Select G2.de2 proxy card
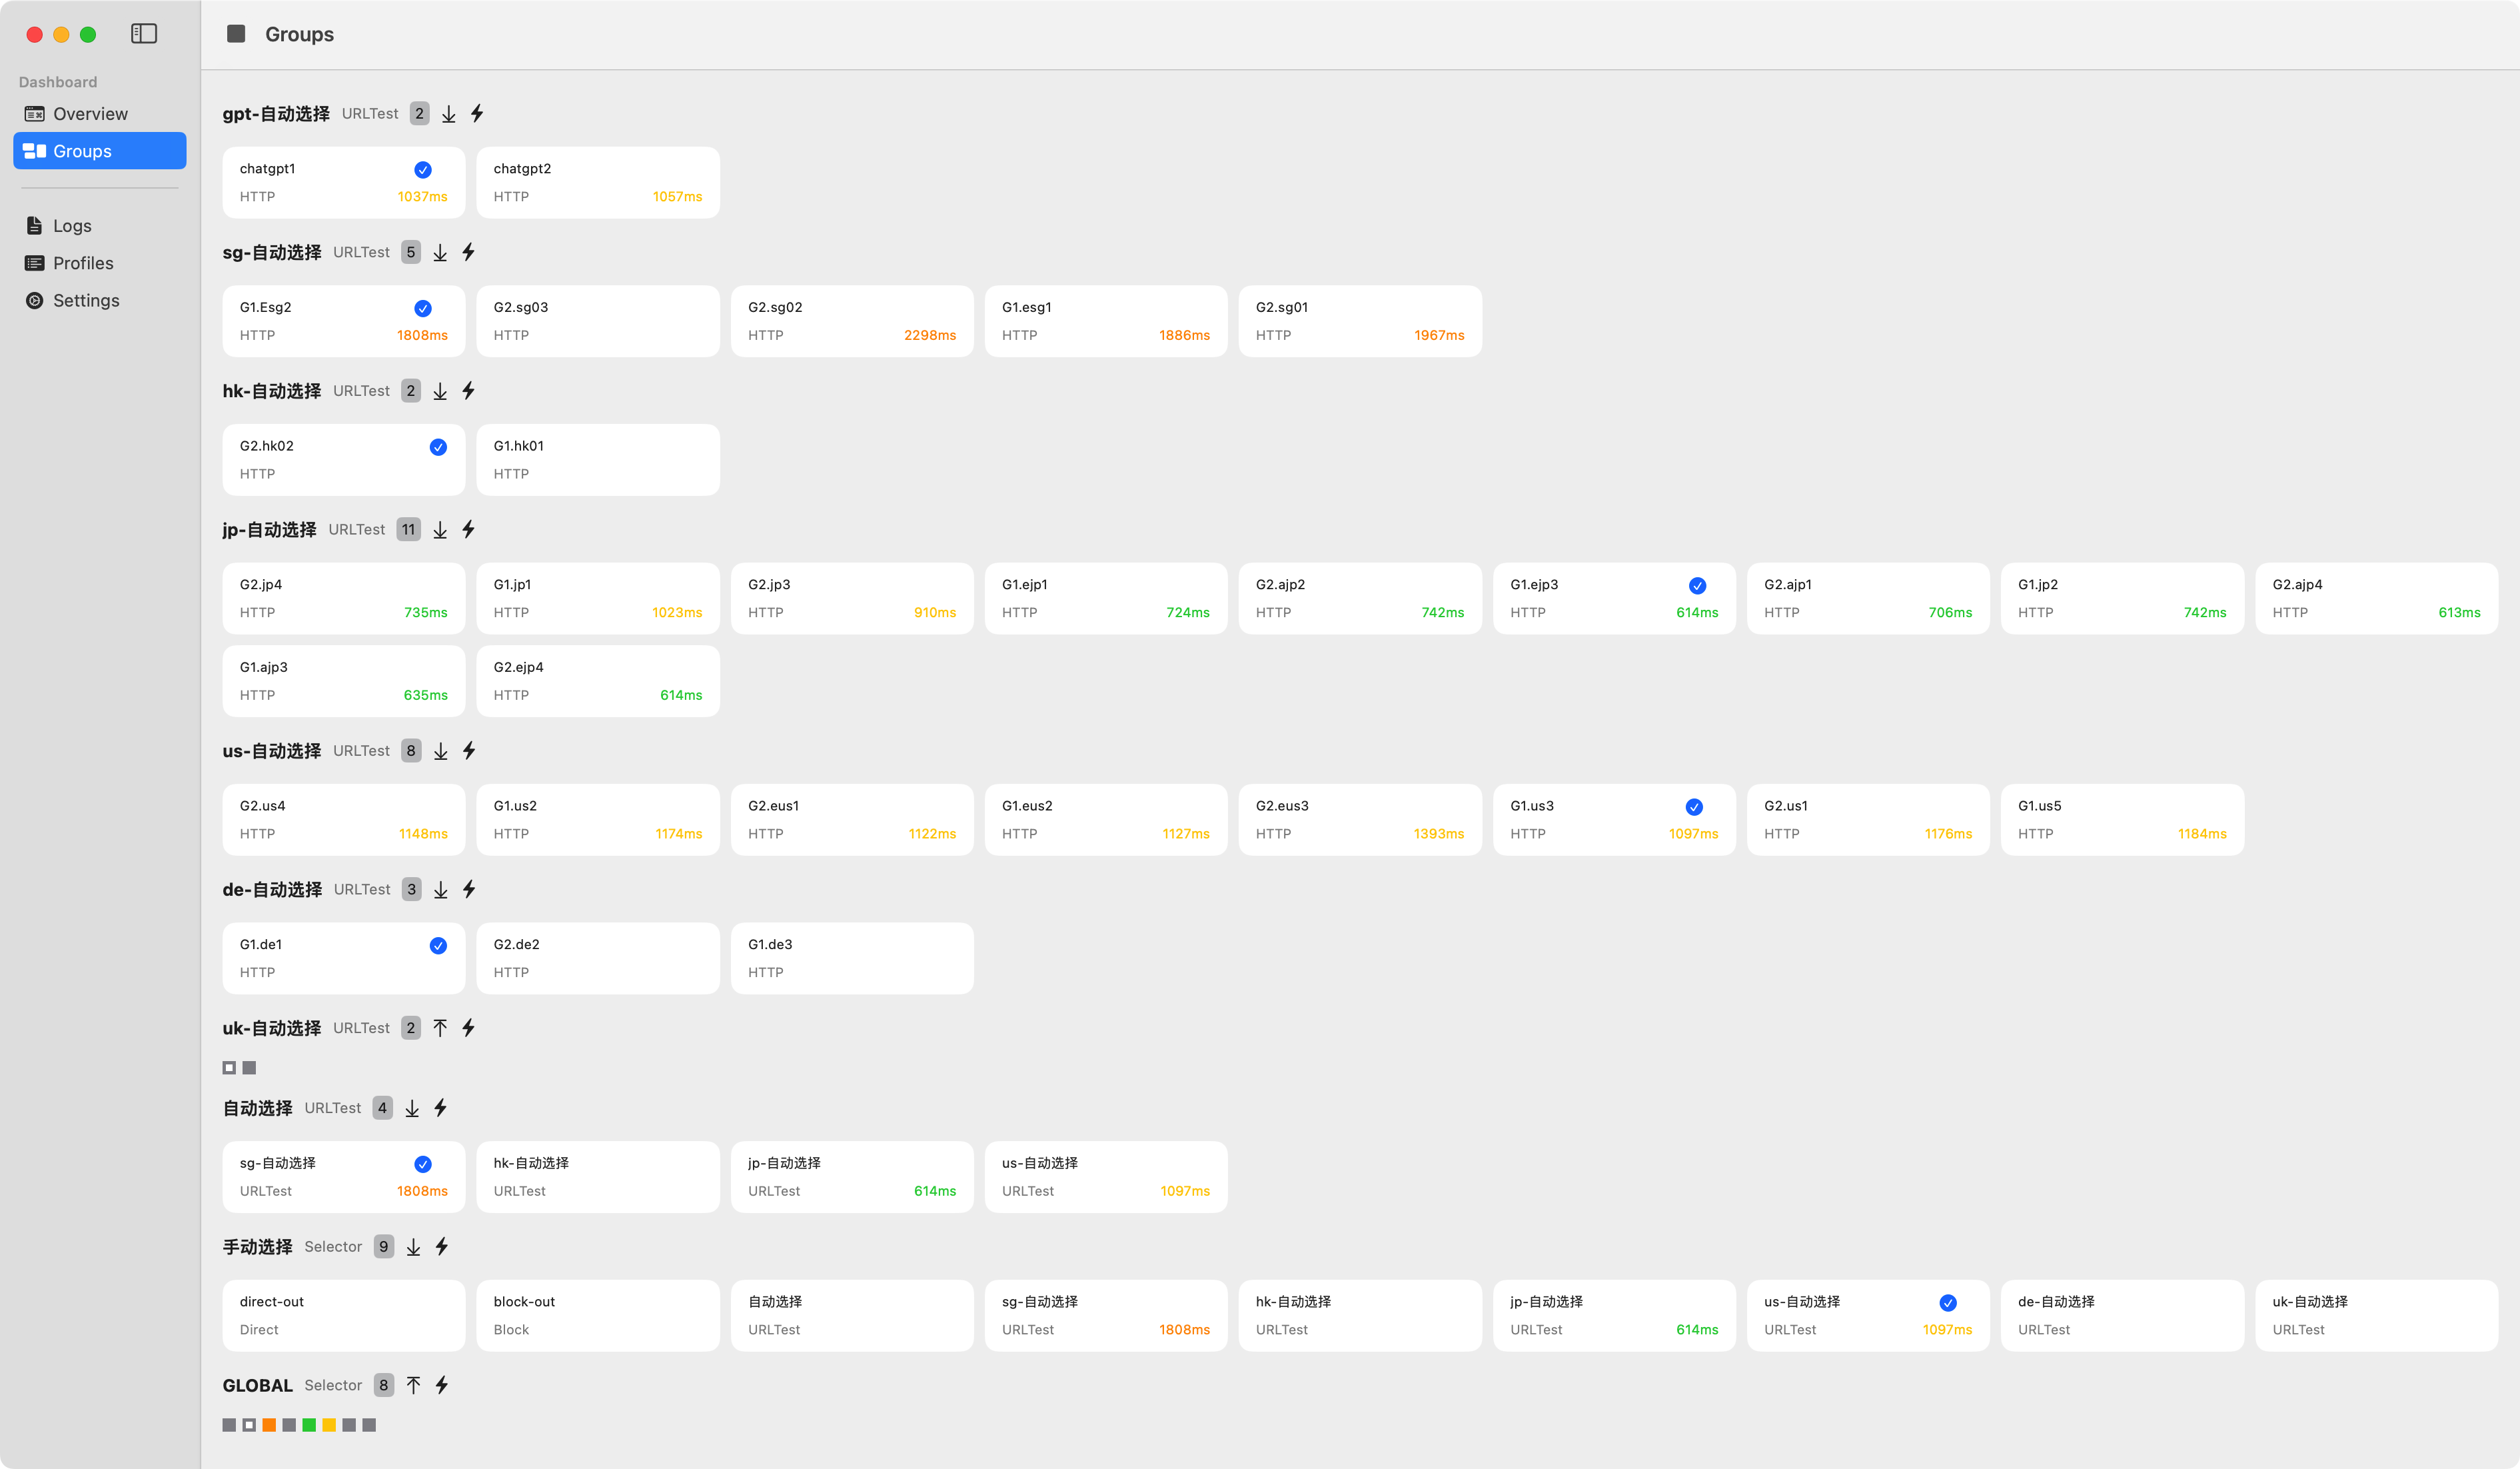This screenshot has width=2520, height=1469. point(598,958)
